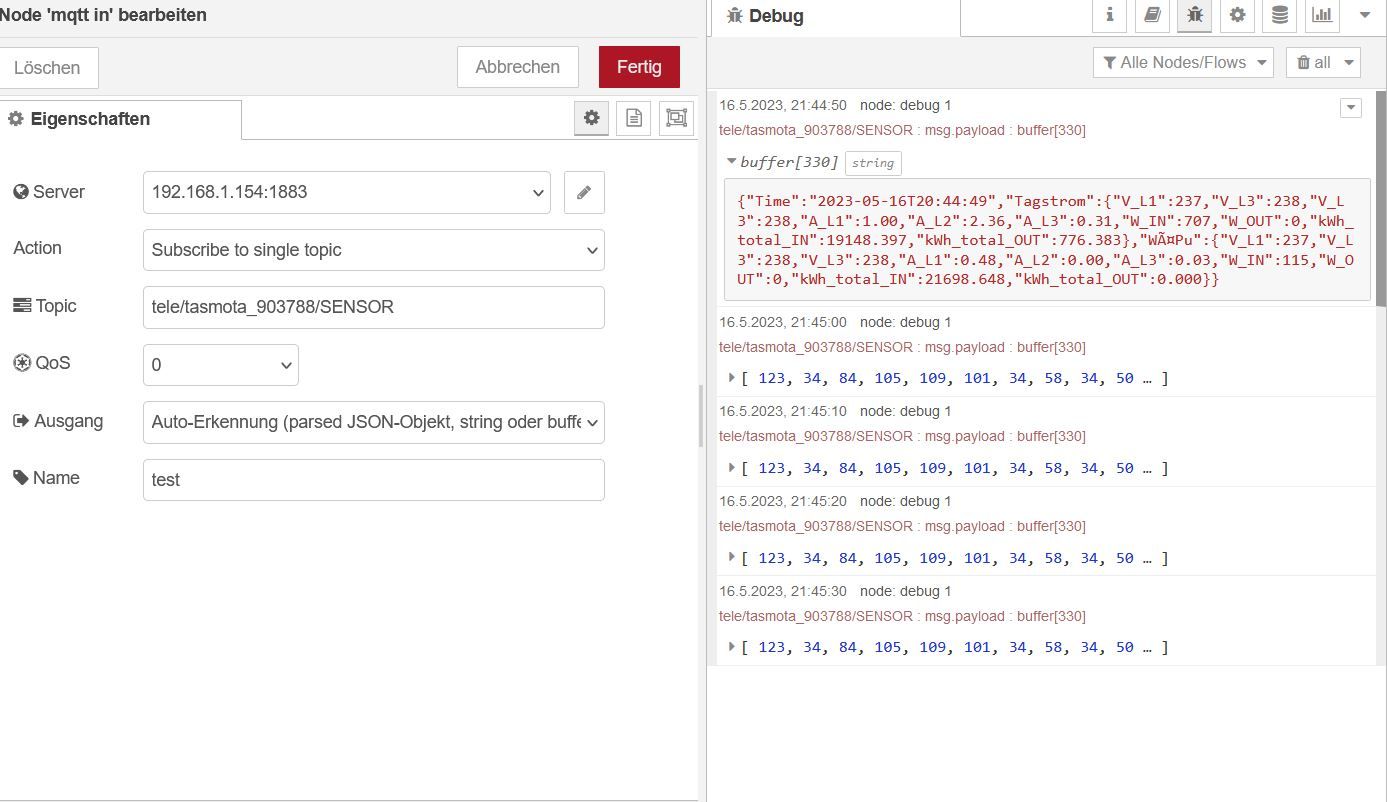Image resolution: width=1387 pixels, height=802 pixels.
Task: Click 'node: debug 1' at 21:45:20
Action: click(x=906, y=501)
